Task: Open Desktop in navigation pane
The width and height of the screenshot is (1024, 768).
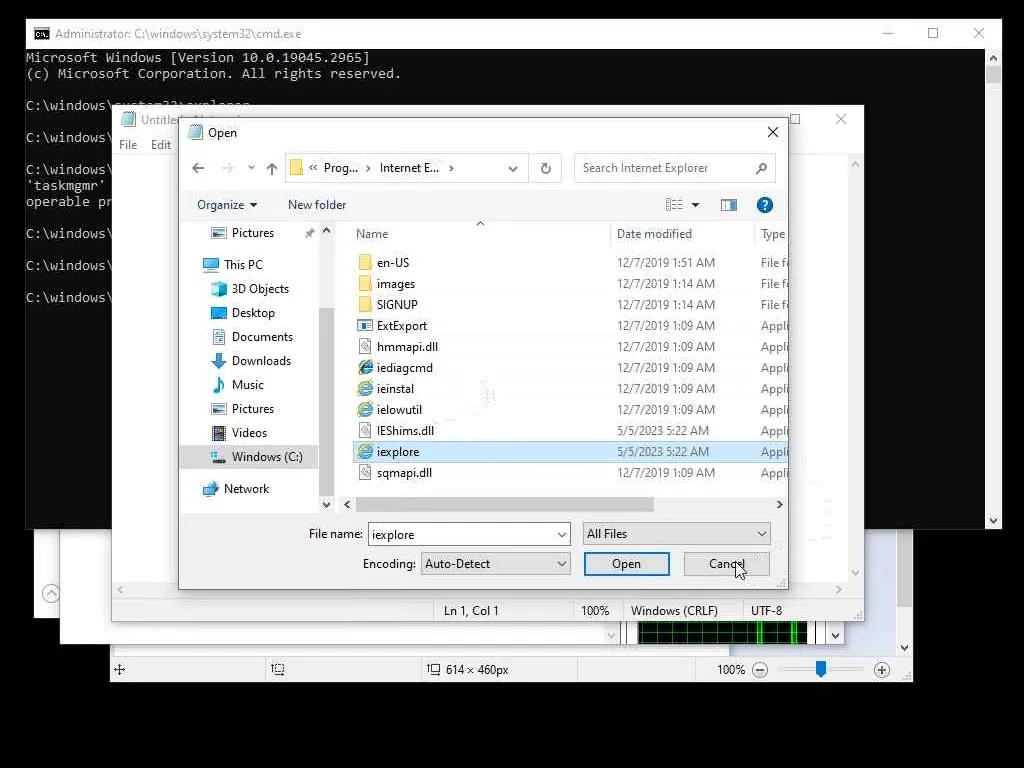Action: [x=253, y=313]
